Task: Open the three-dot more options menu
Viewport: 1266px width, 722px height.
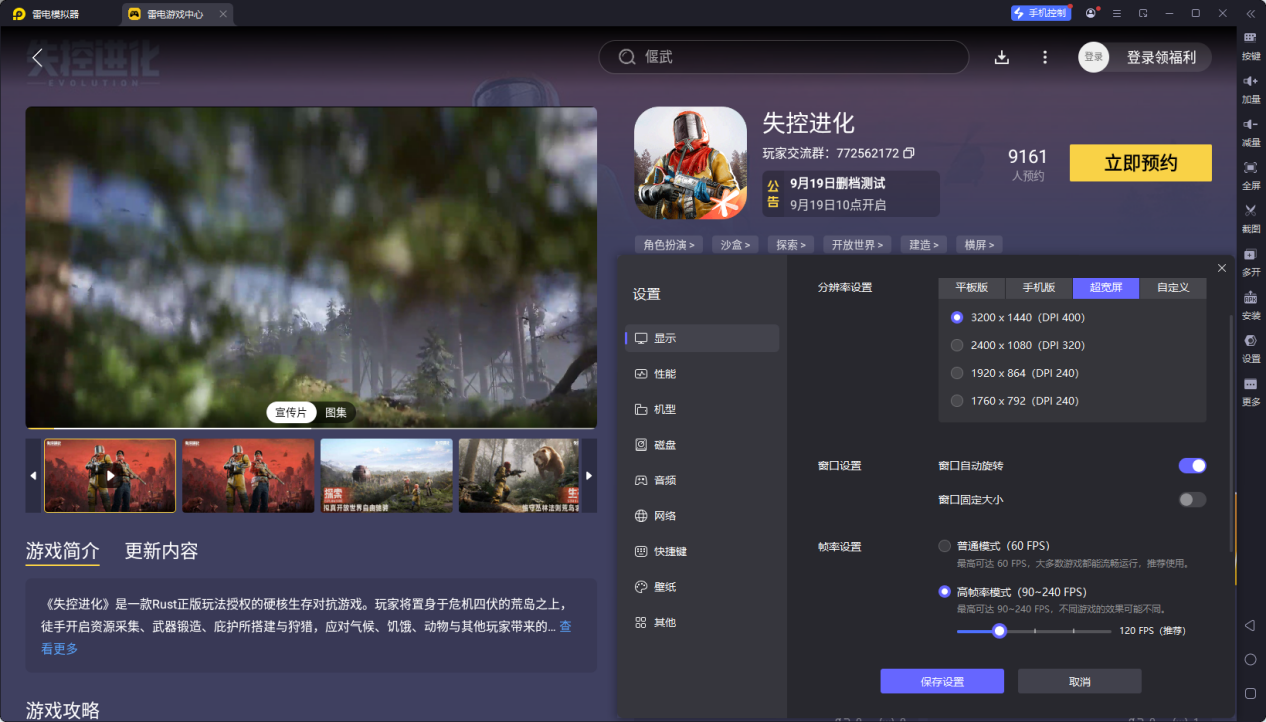Action: [x=1045, y=57]
